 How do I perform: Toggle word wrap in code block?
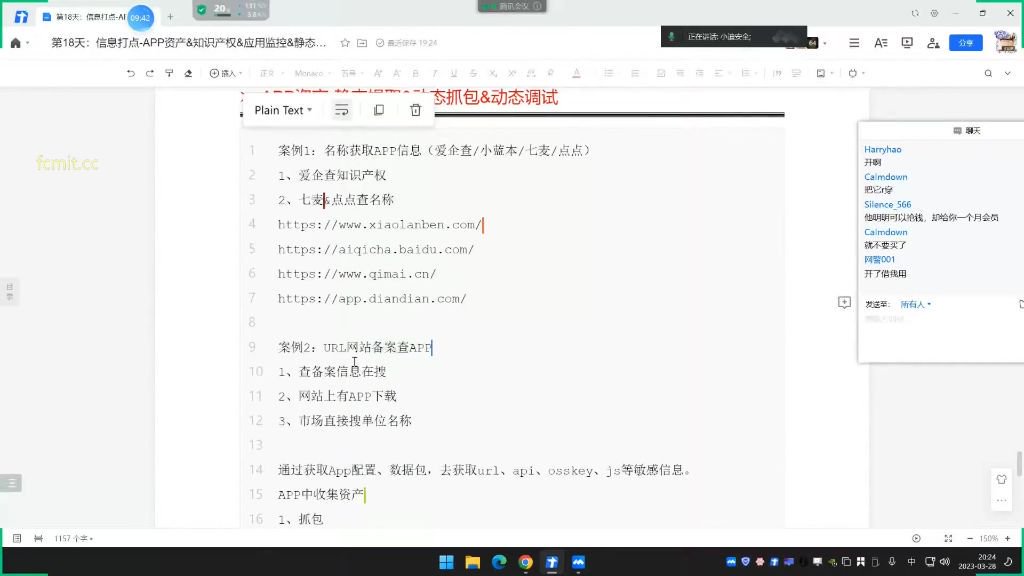(x=342, y=110)
